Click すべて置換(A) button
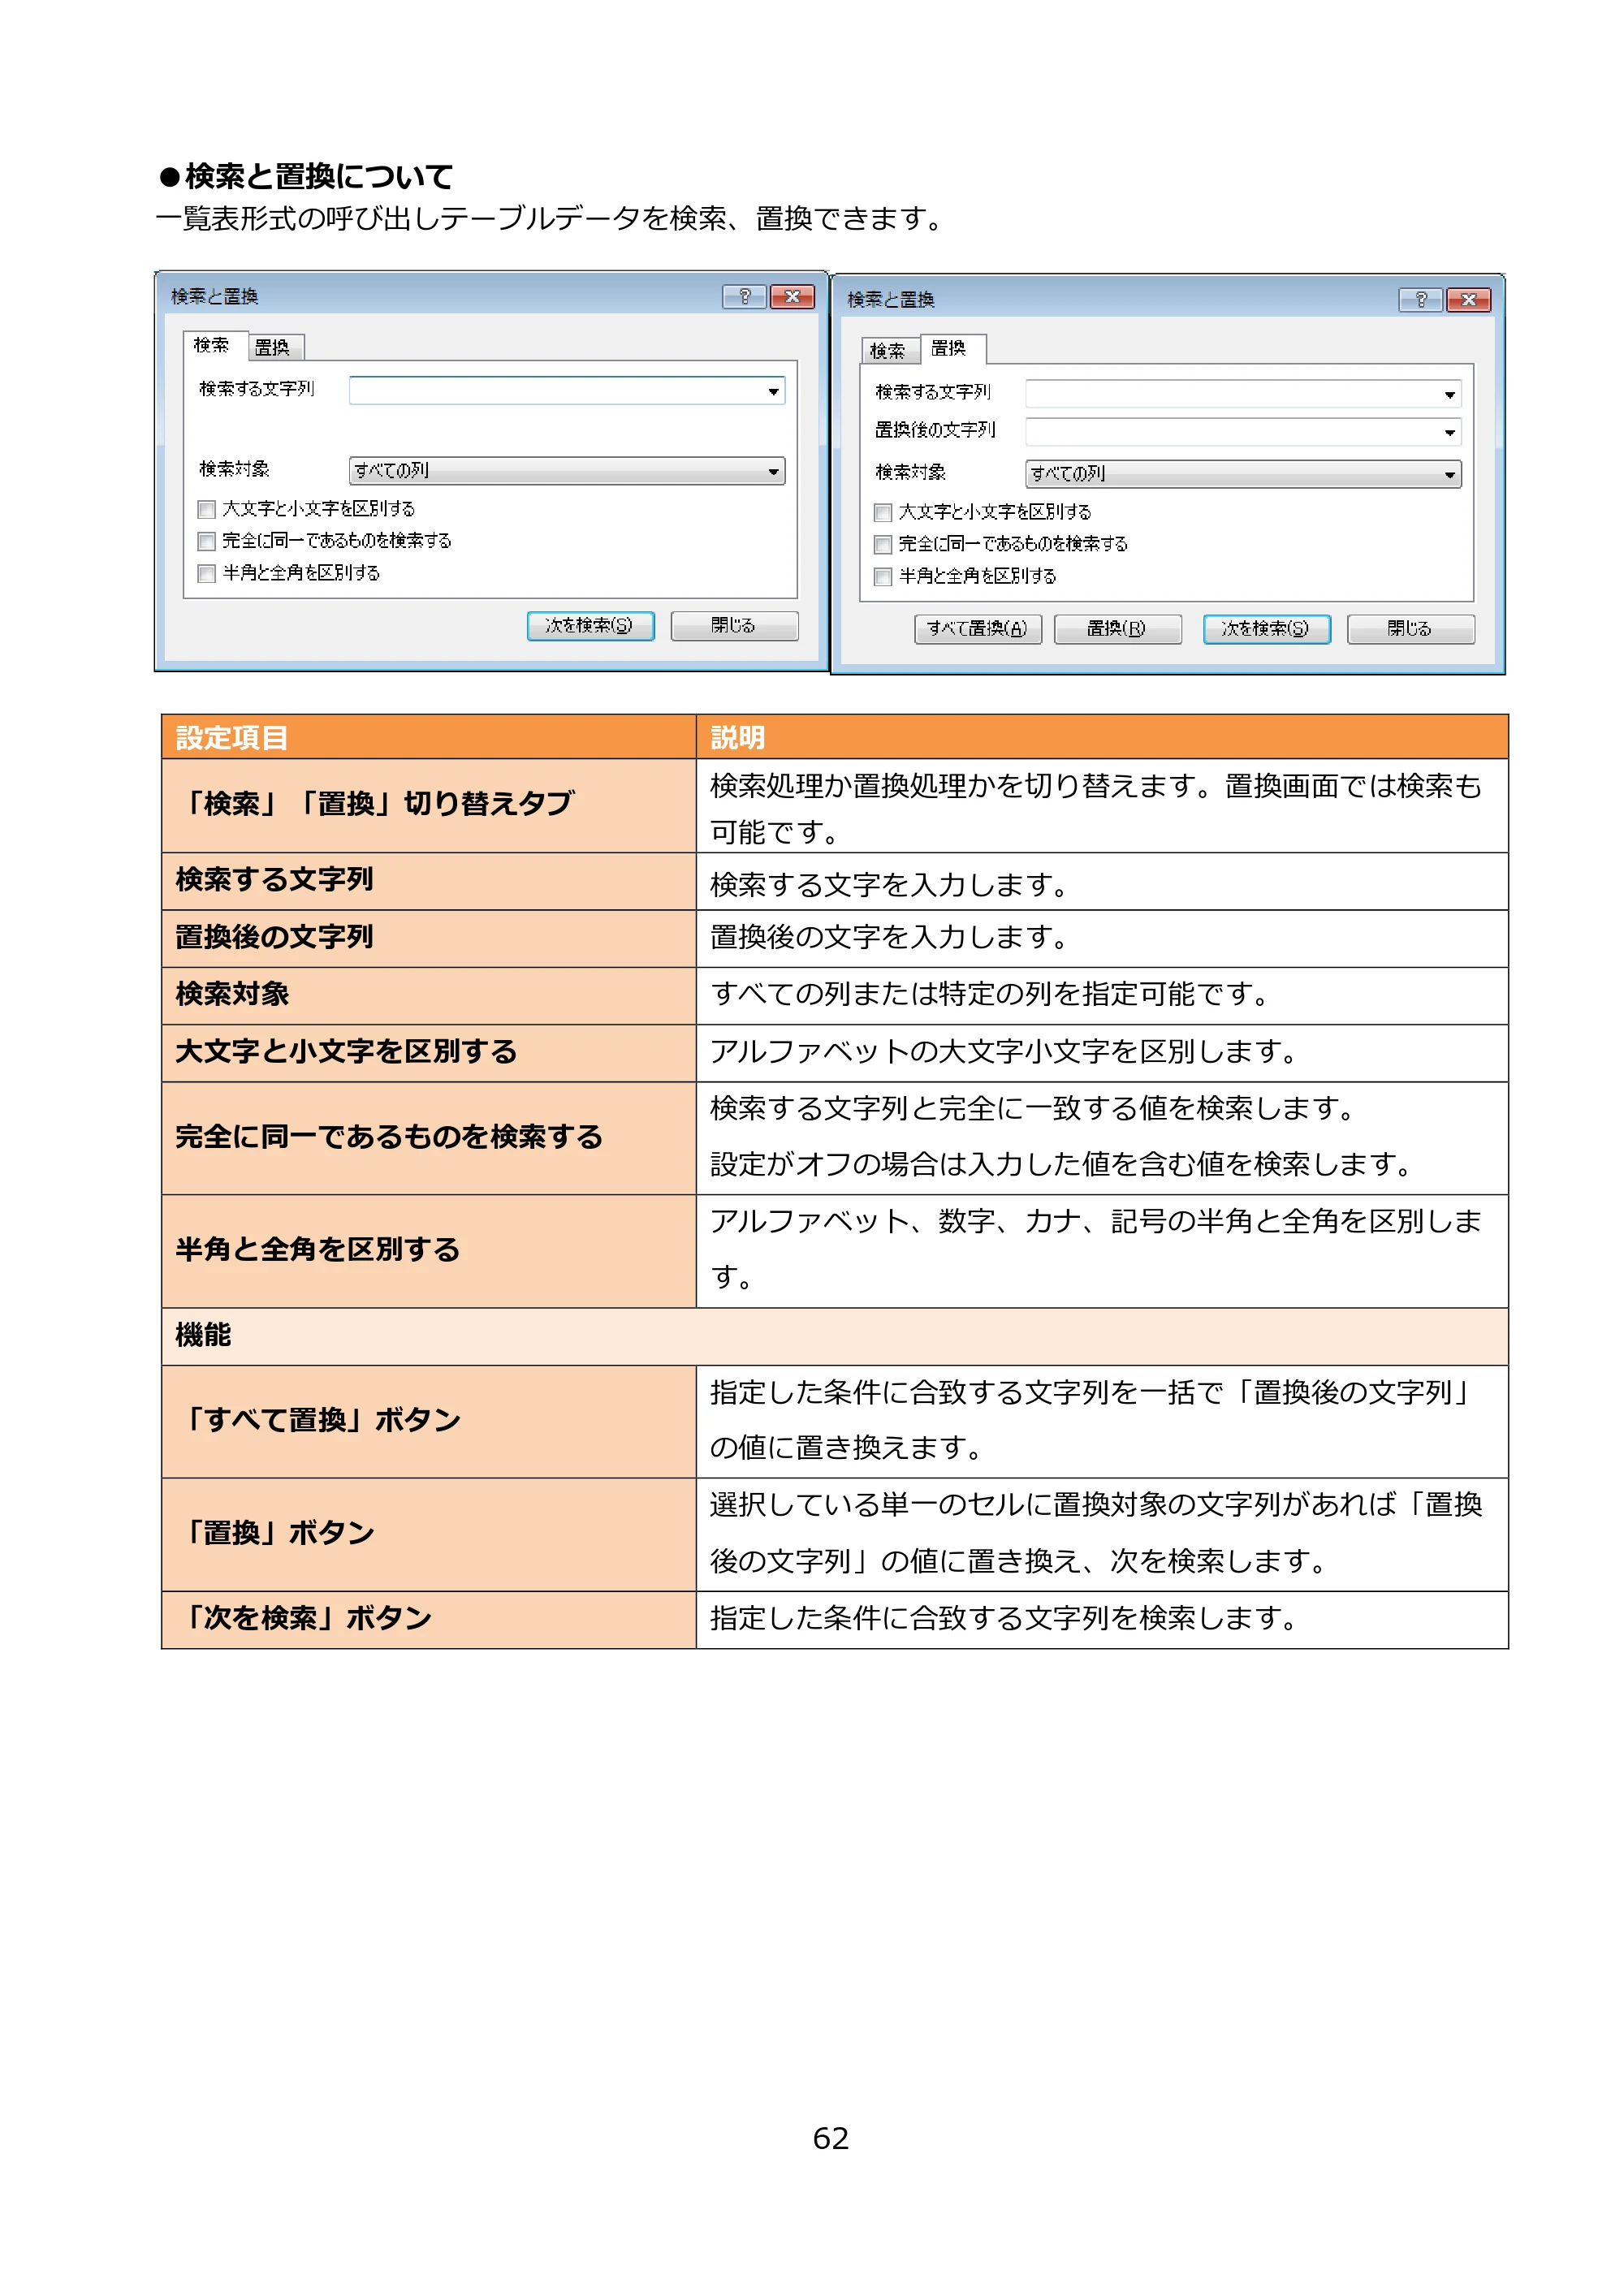1624x2296 pixels. pos(977,629)
